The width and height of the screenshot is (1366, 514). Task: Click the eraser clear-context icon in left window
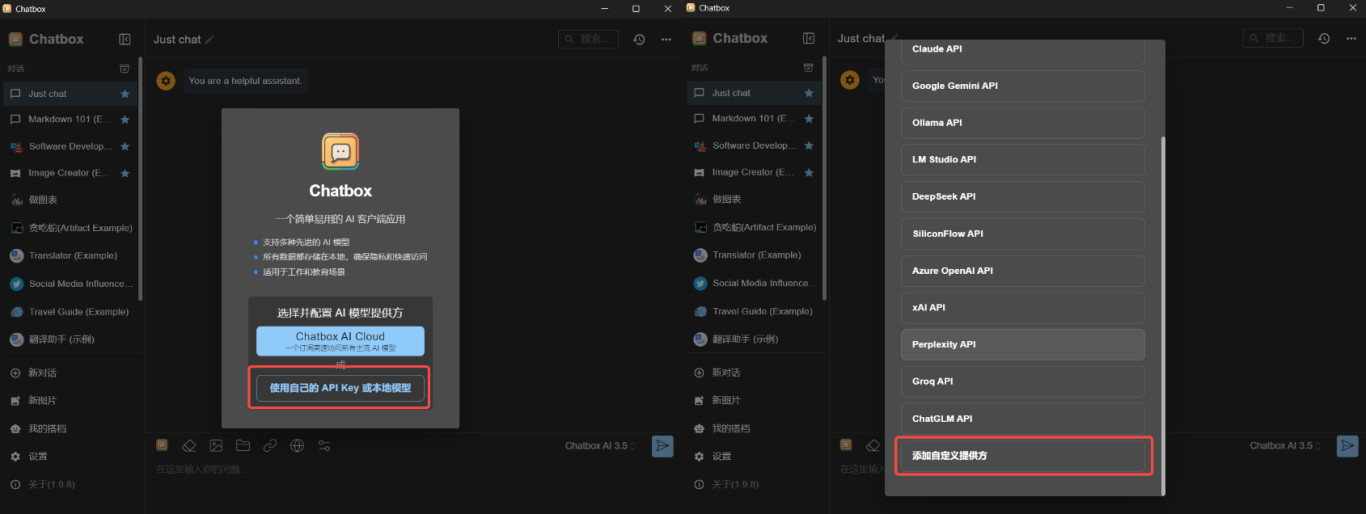tap(189, 445)
